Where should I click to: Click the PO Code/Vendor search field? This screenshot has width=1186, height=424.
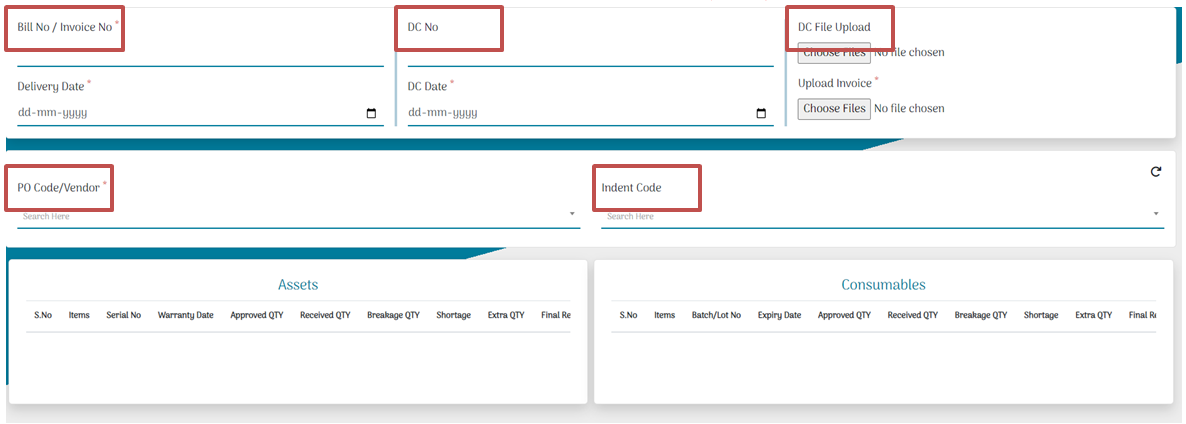290,216
